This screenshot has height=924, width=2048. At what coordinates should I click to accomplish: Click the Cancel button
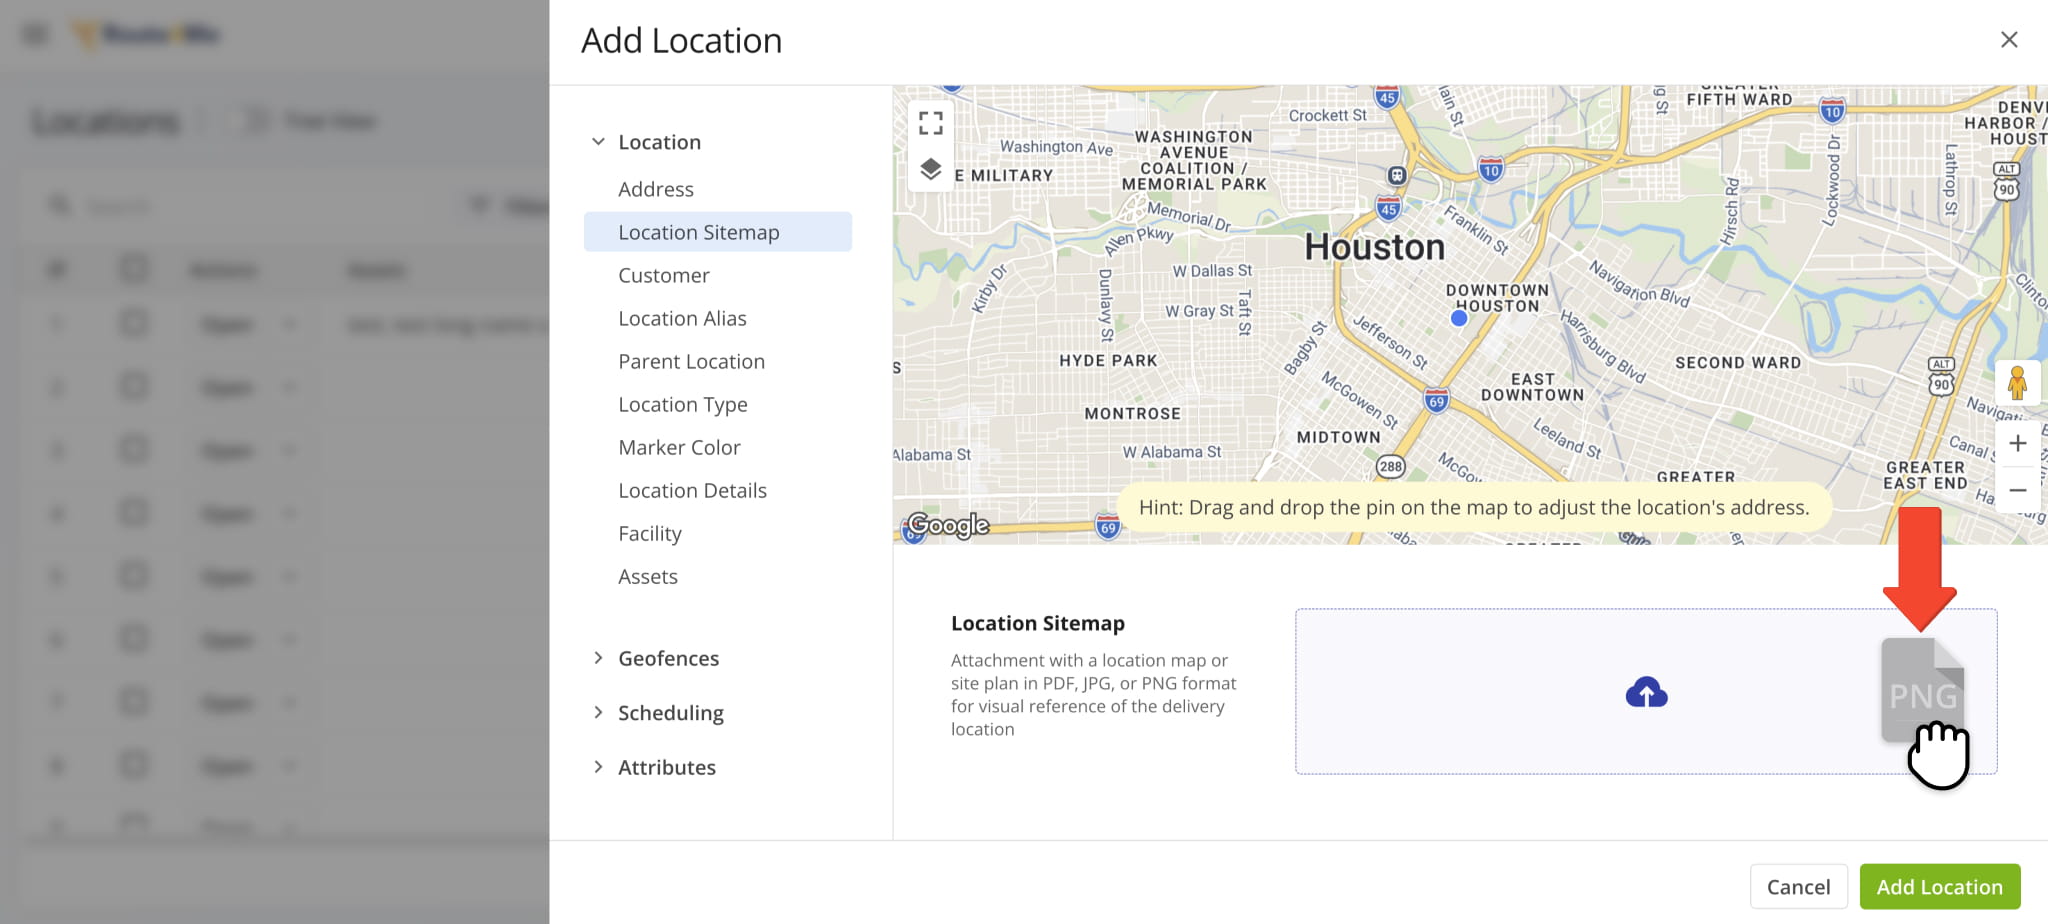[x=1798, y=887]
